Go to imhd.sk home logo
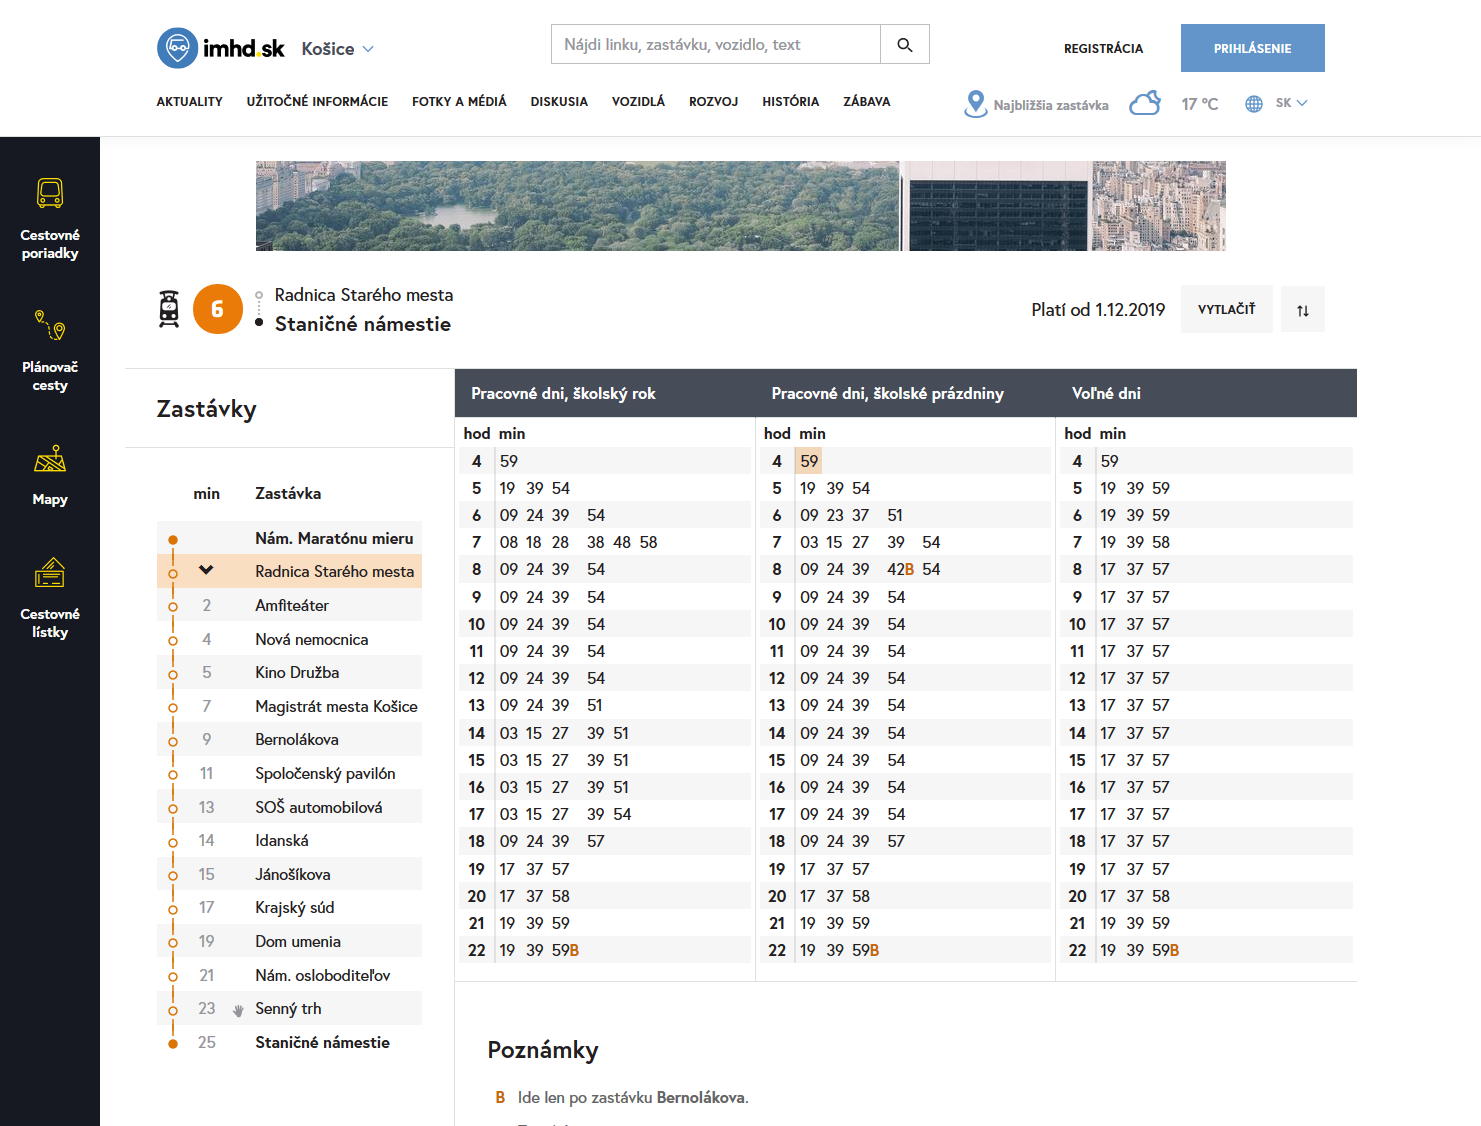This screenshot has width=1481, height=1126. (221, 48)
